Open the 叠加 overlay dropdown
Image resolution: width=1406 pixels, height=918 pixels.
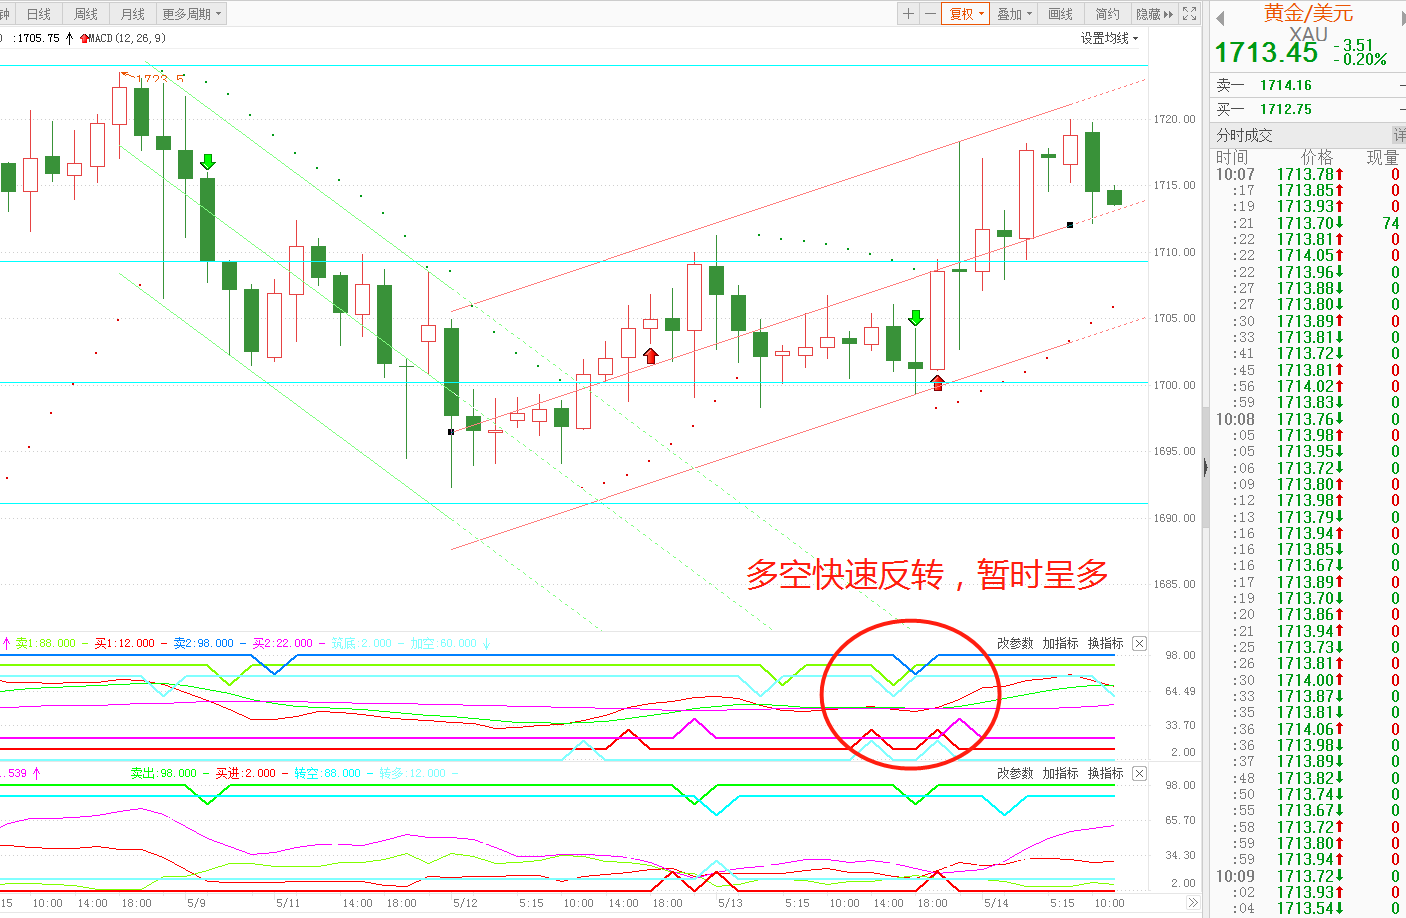[x=1014, y=14]
